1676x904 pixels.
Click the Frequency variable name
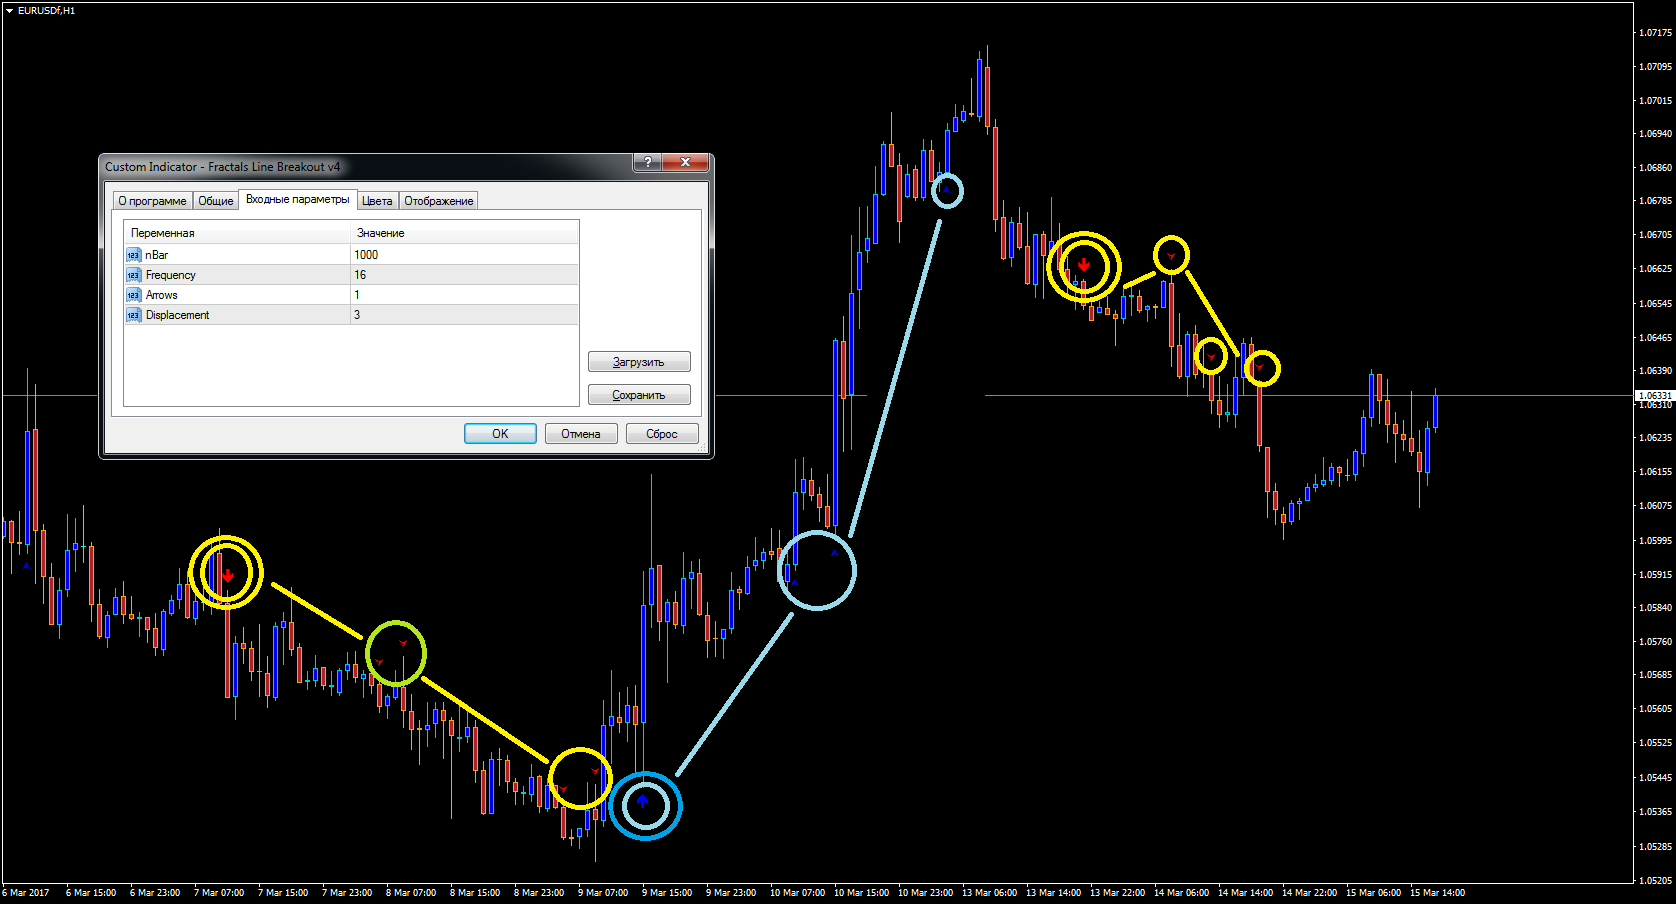pos(171,275)
